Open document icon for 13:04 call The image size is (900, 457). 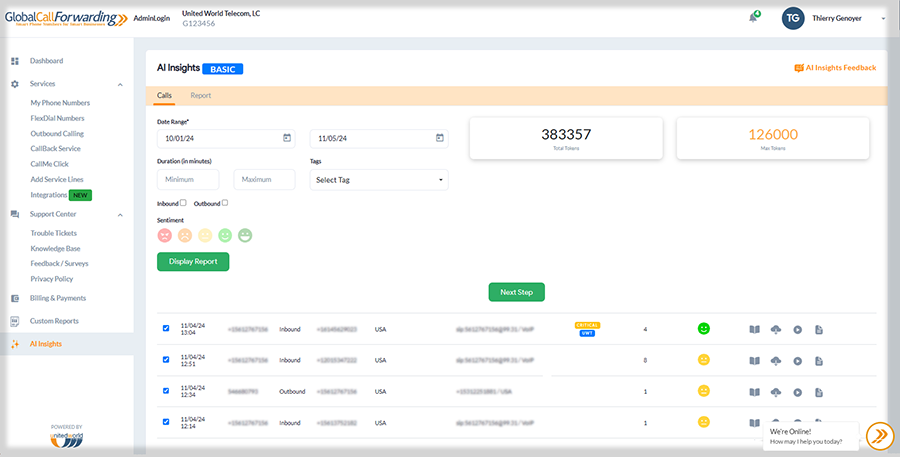(819, 330)
